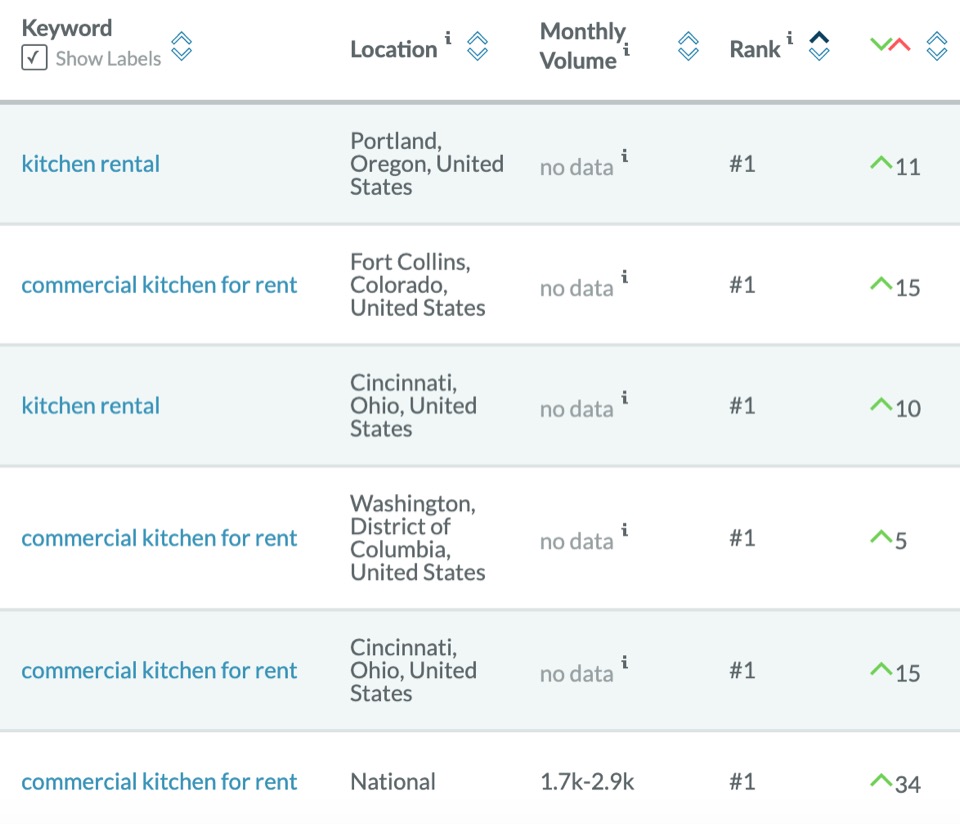
Task: Click no data text in Washington row
Action: tap(576, 541)
